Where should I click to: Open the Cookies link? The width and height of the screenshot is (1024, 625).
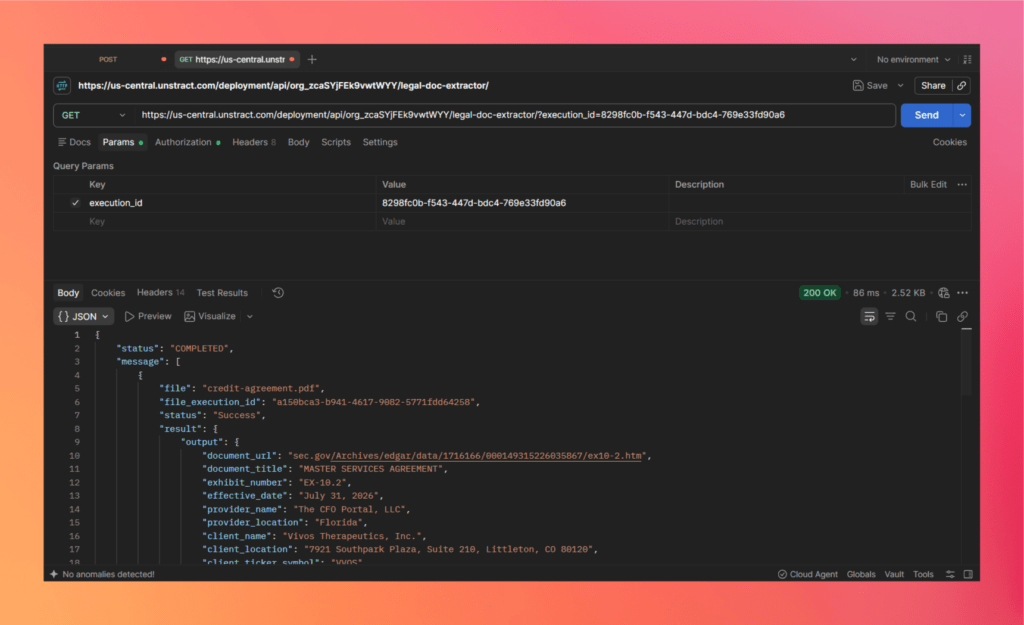[950, 142]
